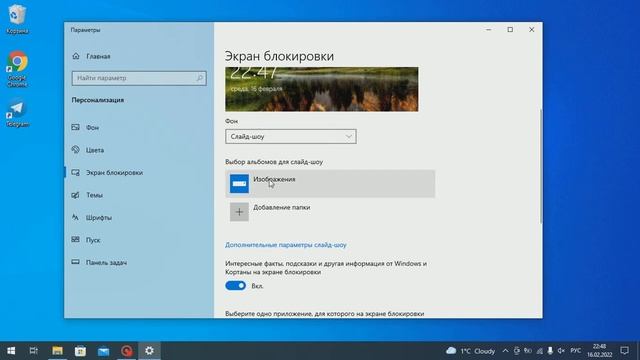The width and height of the screenshot is (640, 360).
Task: Switch the РУС input language
Action: (x=576, y=351)
